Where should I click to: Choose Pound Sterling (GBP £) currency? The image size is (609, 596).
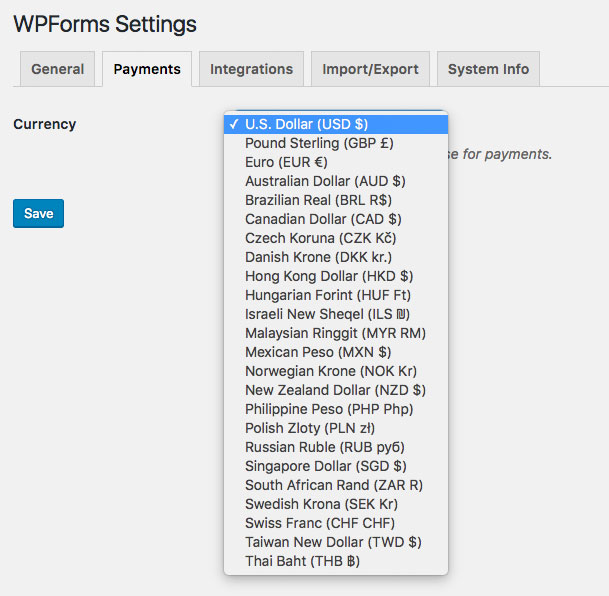pos(336,143)
